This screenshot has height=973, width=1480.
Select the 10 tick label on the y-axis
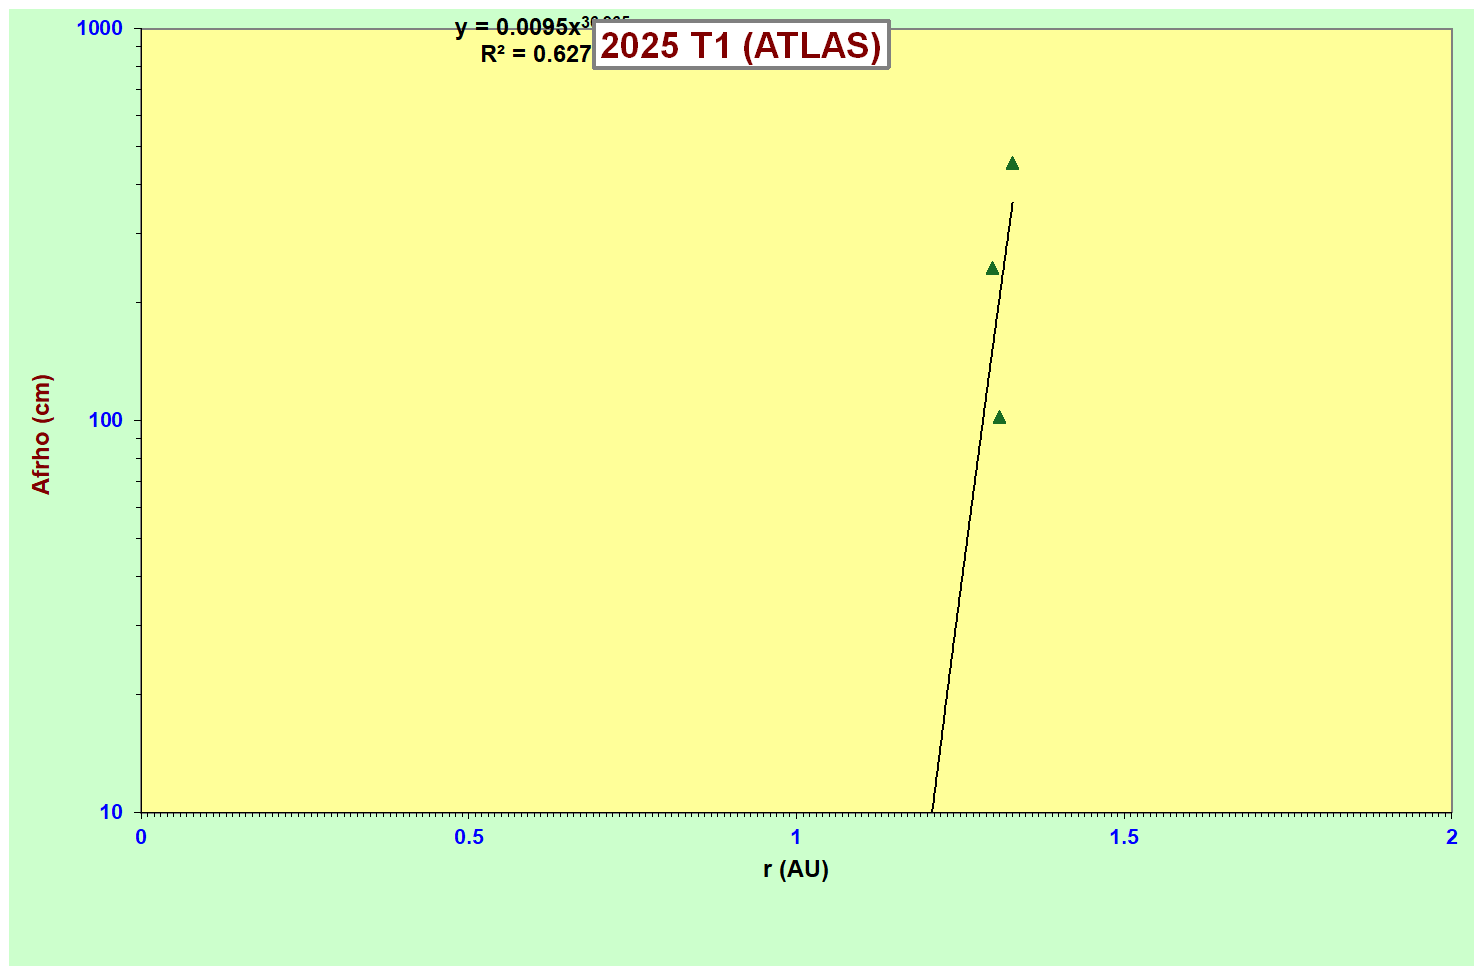pyautogui.click(x=111, y=812)
